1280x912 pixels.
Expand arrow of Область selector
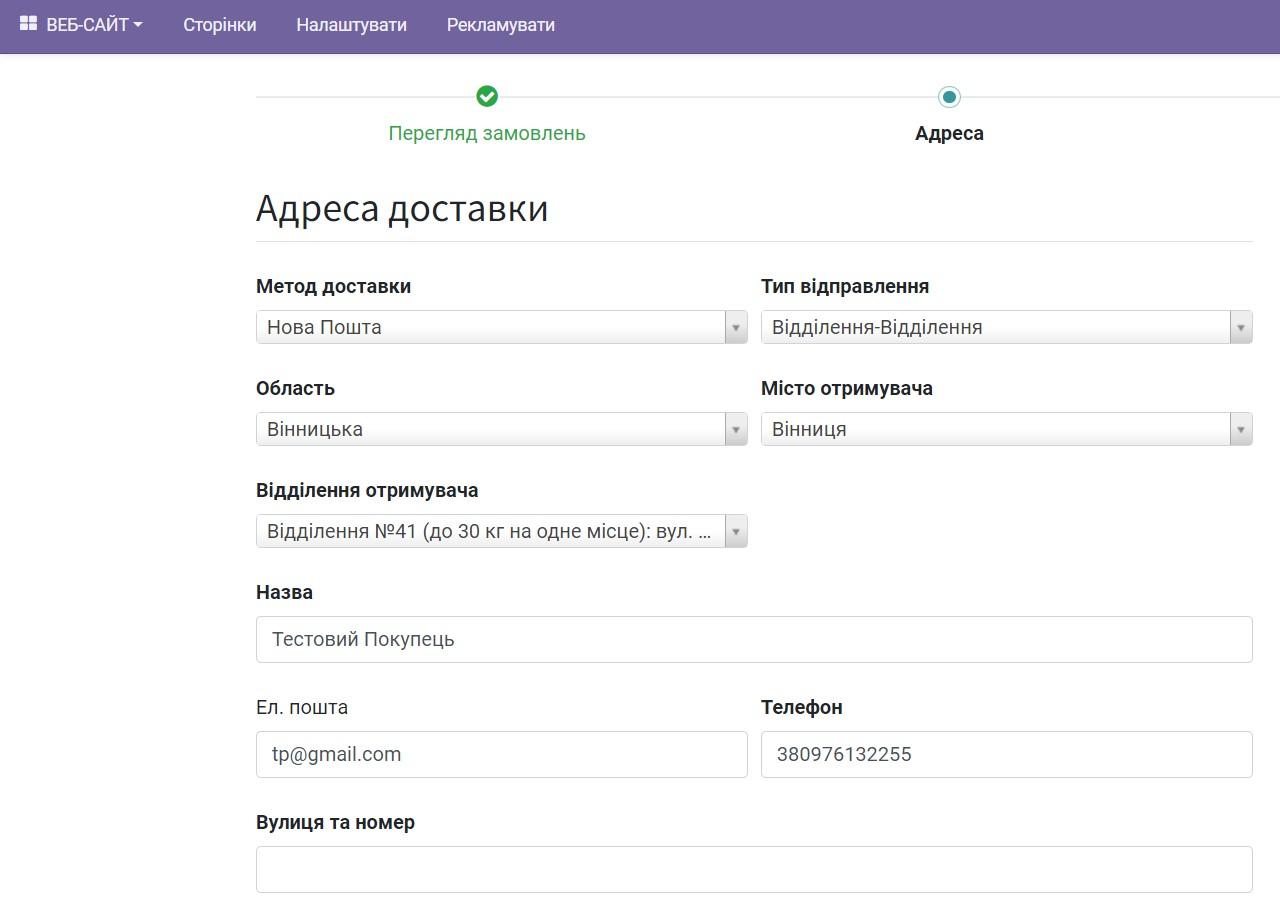(736, 429)
